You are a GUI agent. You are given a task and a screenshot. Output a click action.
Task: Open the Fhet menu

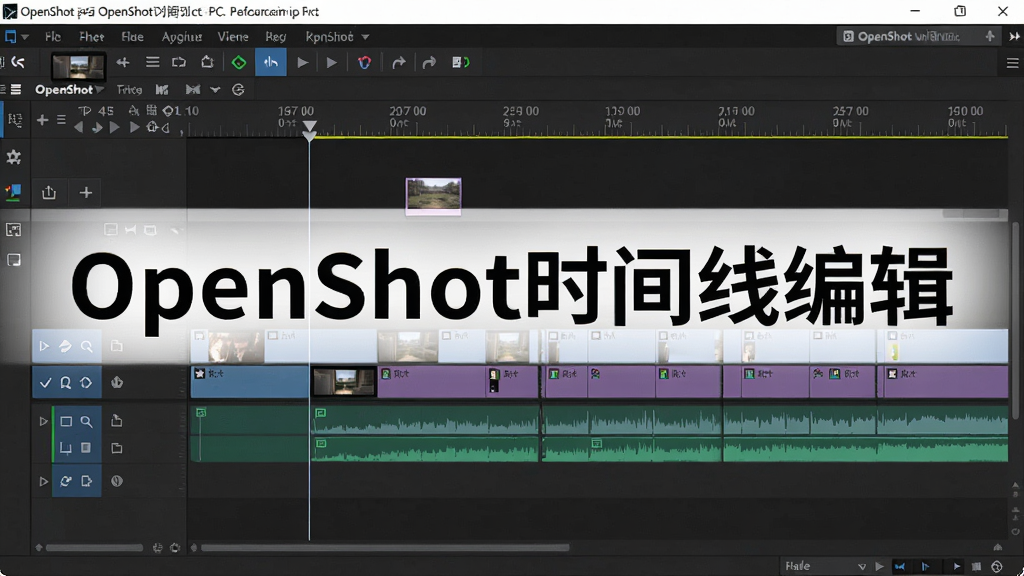[x=91, y=37]
